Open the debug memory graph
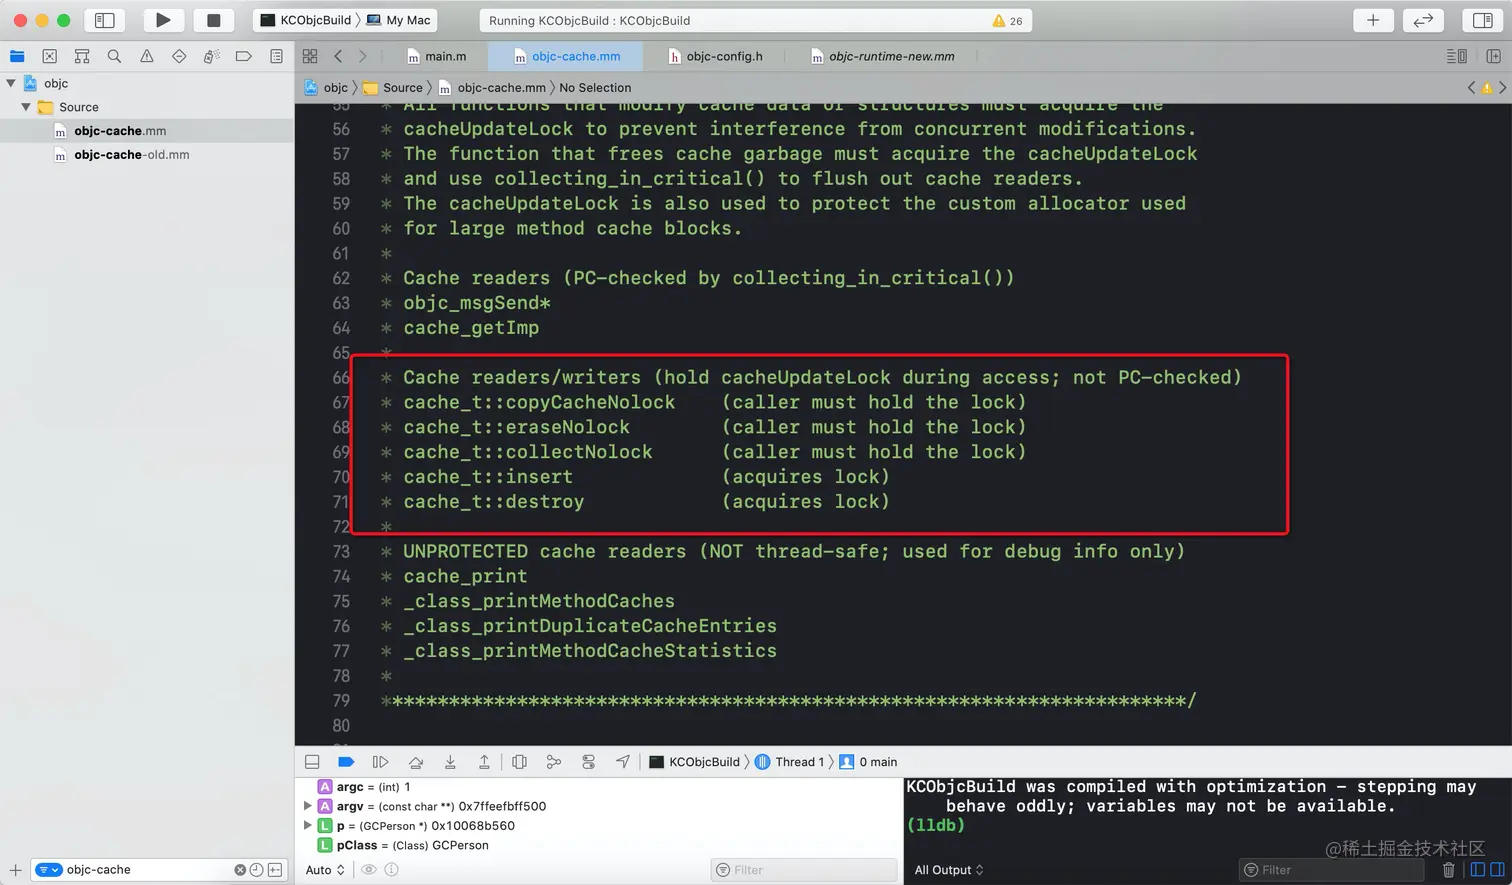The height and width of the screenshot is (885, 1512). point(553,762)
